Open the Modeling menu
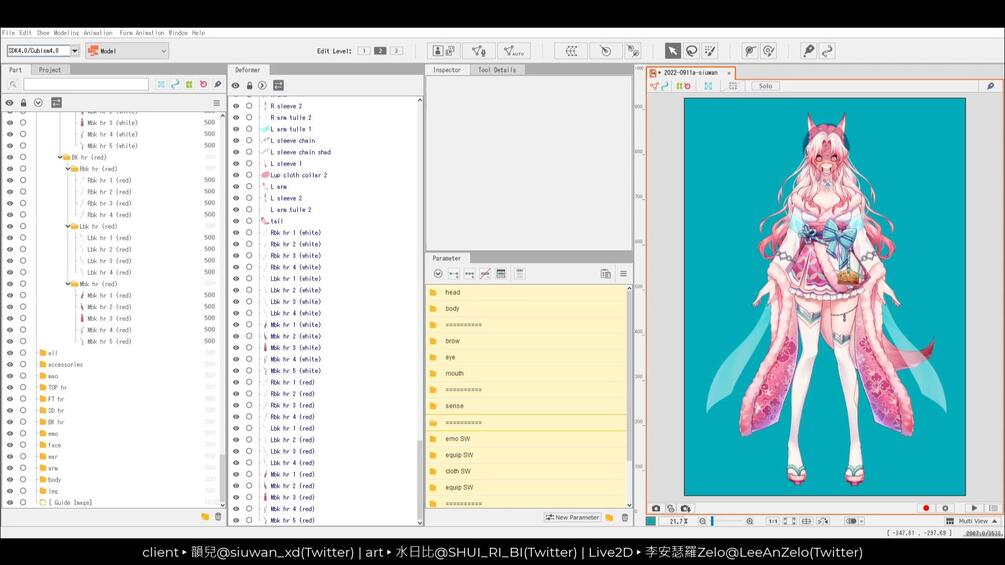The image size is (1005, 565). 66,33
